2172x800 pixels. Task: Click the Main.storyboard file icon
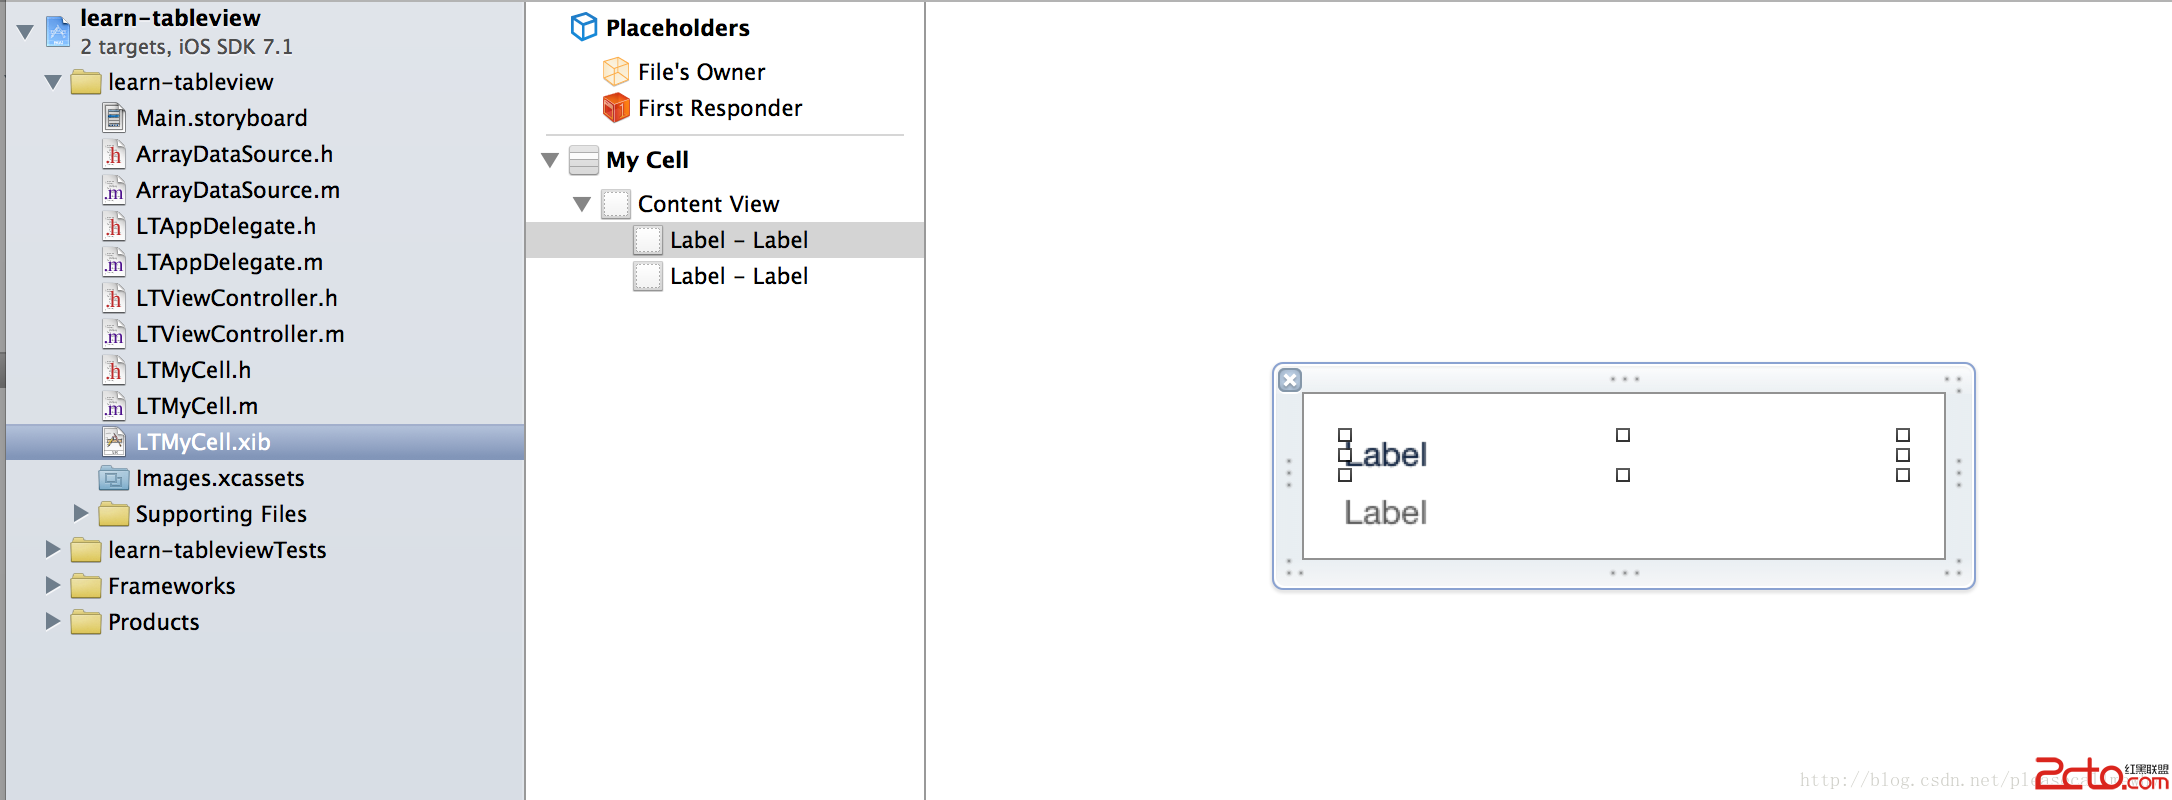115,118
